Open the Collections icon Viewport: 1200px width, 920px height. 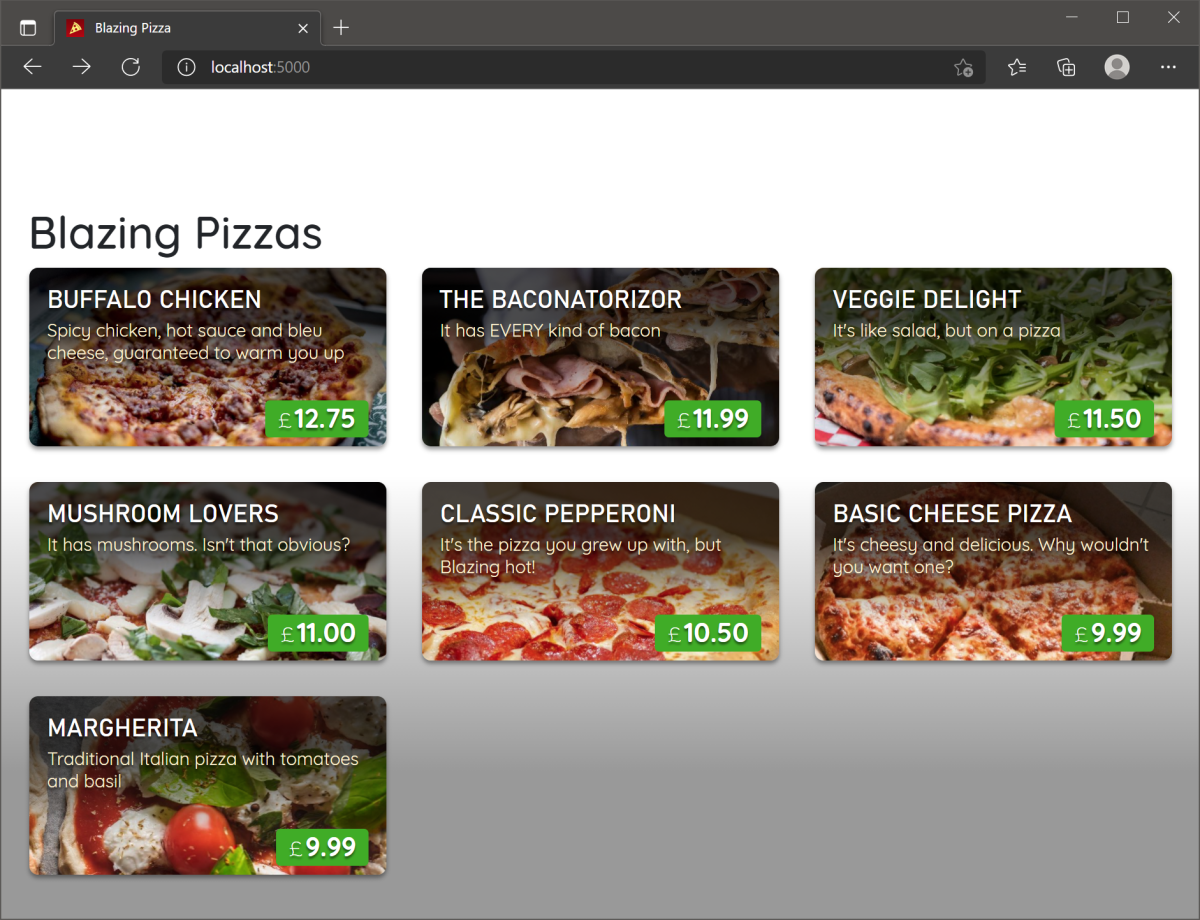tap(1066, 67)
